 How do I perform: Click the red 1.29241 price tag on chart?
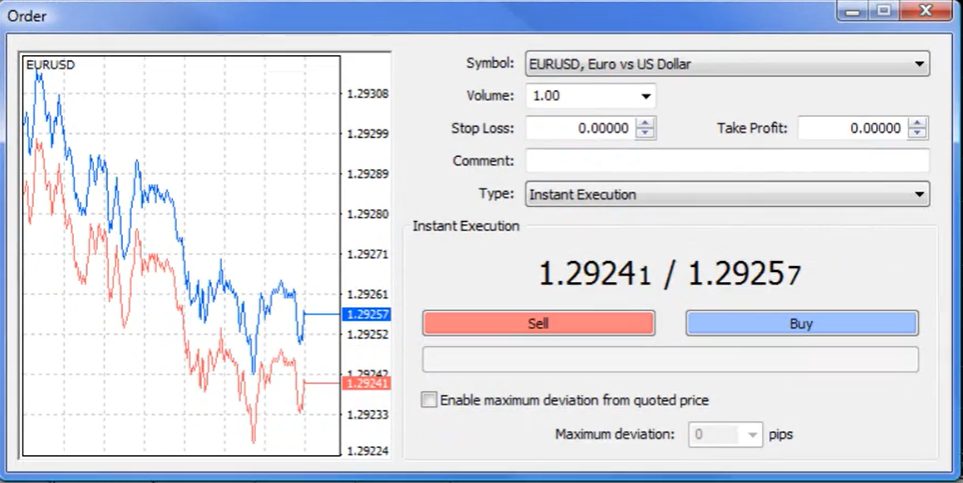coord(366,383)
